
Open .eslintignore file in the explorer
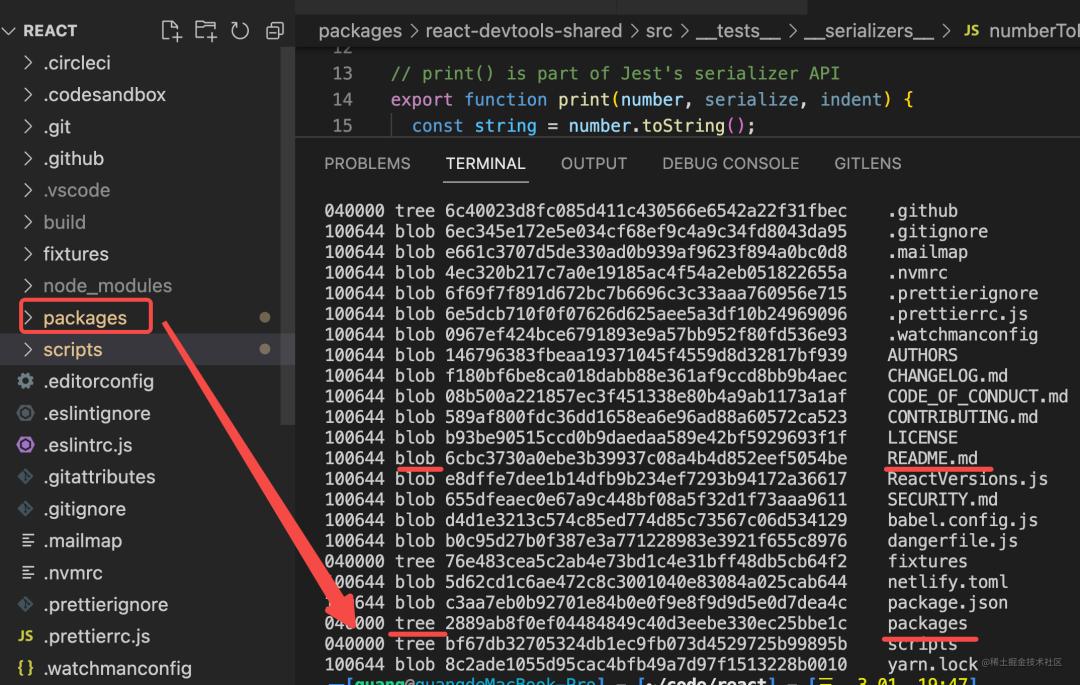point(97,413)
